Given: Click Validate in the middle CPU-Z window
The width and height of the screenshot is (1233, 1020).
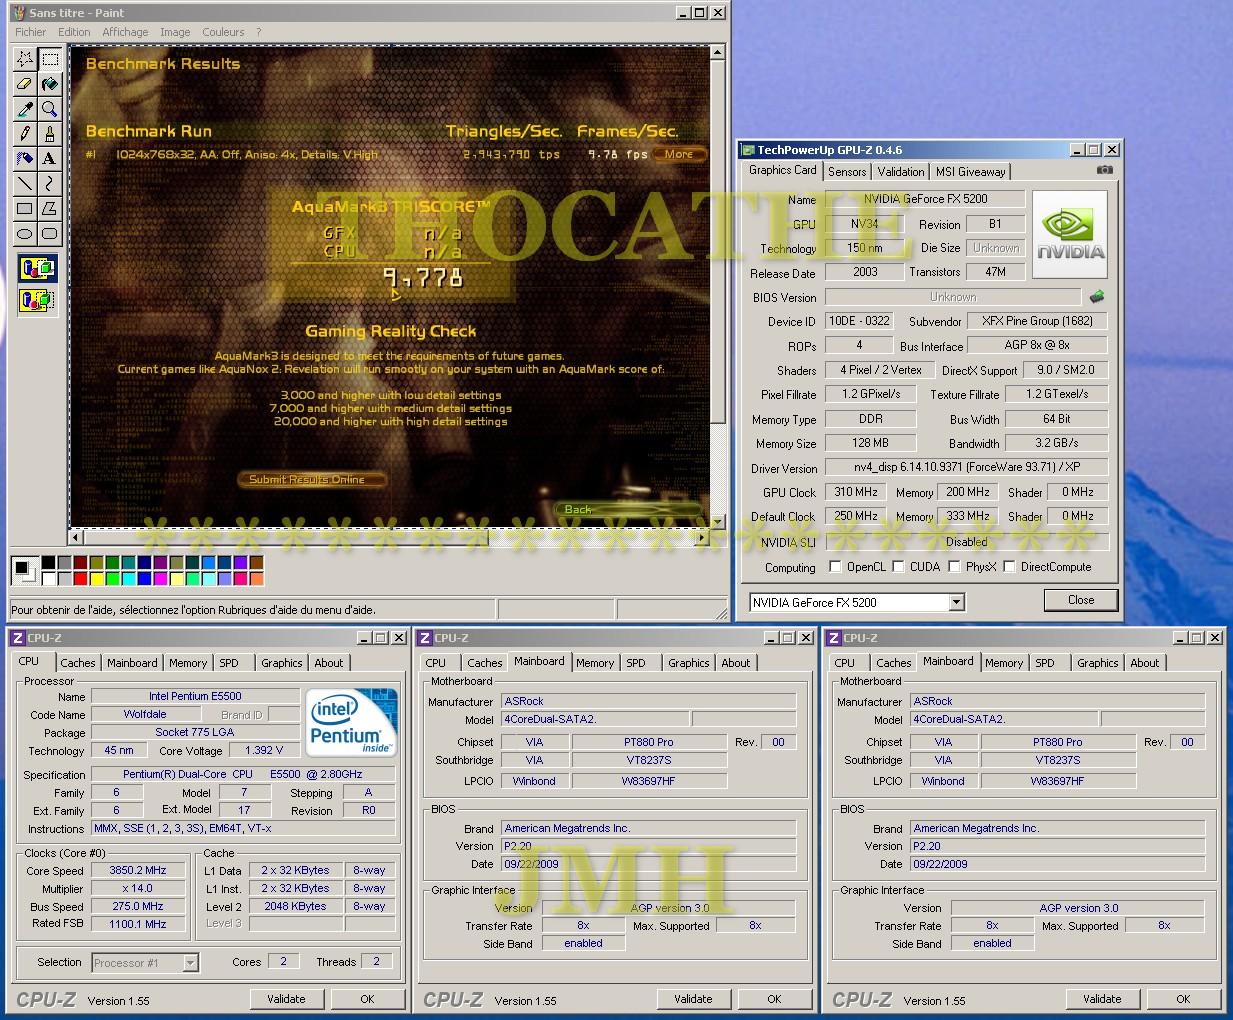Looking at the screenshot, I should point(693,999).
